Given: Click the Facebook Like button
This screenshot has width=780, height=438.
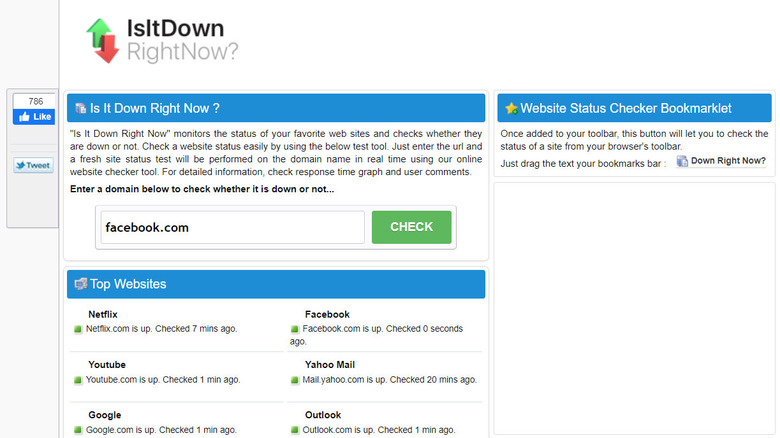Looking at the screenshot, I should coord(34,117).
